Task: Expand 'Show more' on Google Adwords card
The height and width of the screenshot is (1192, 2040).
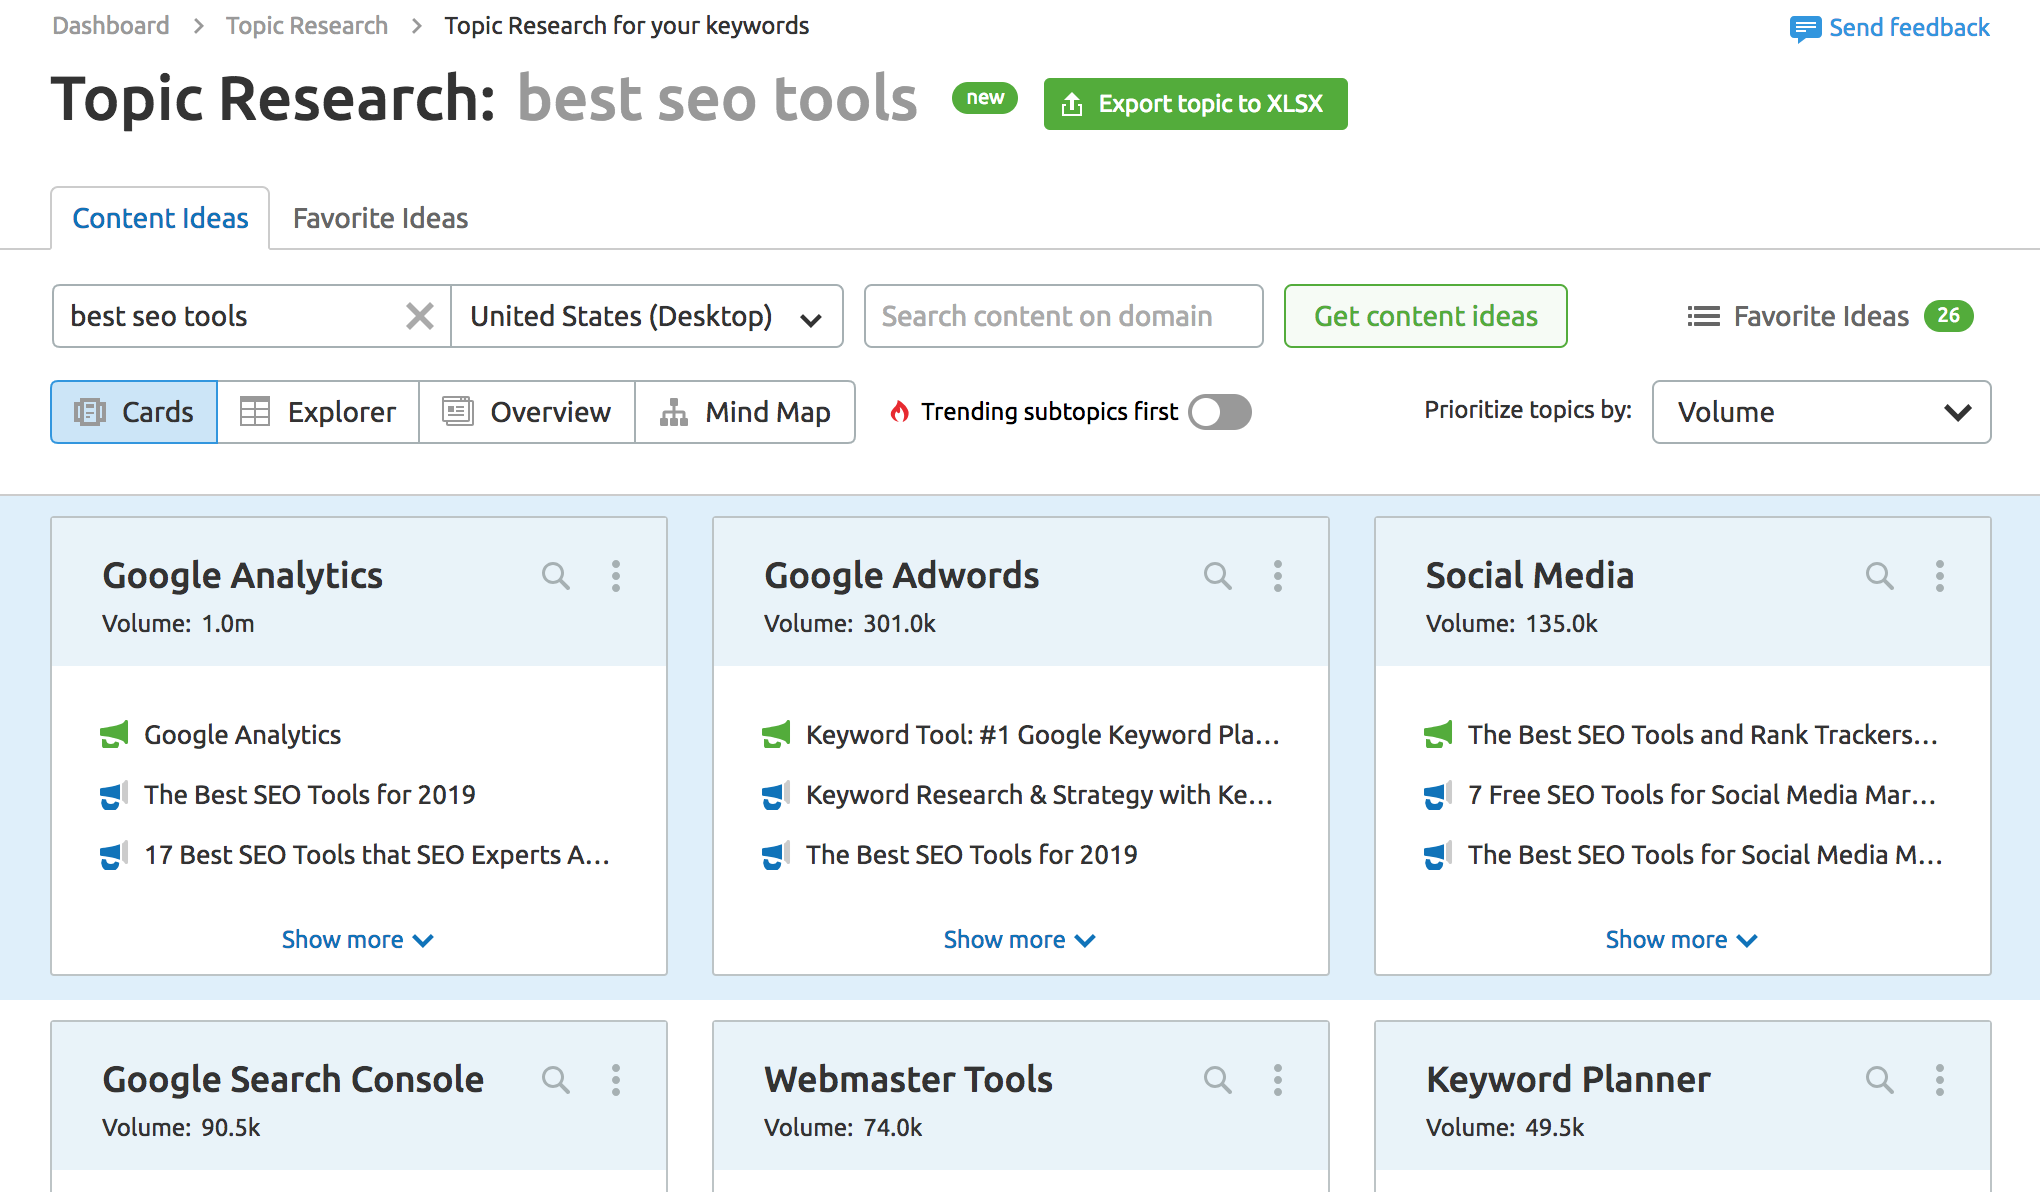Action: [1019, 940]
